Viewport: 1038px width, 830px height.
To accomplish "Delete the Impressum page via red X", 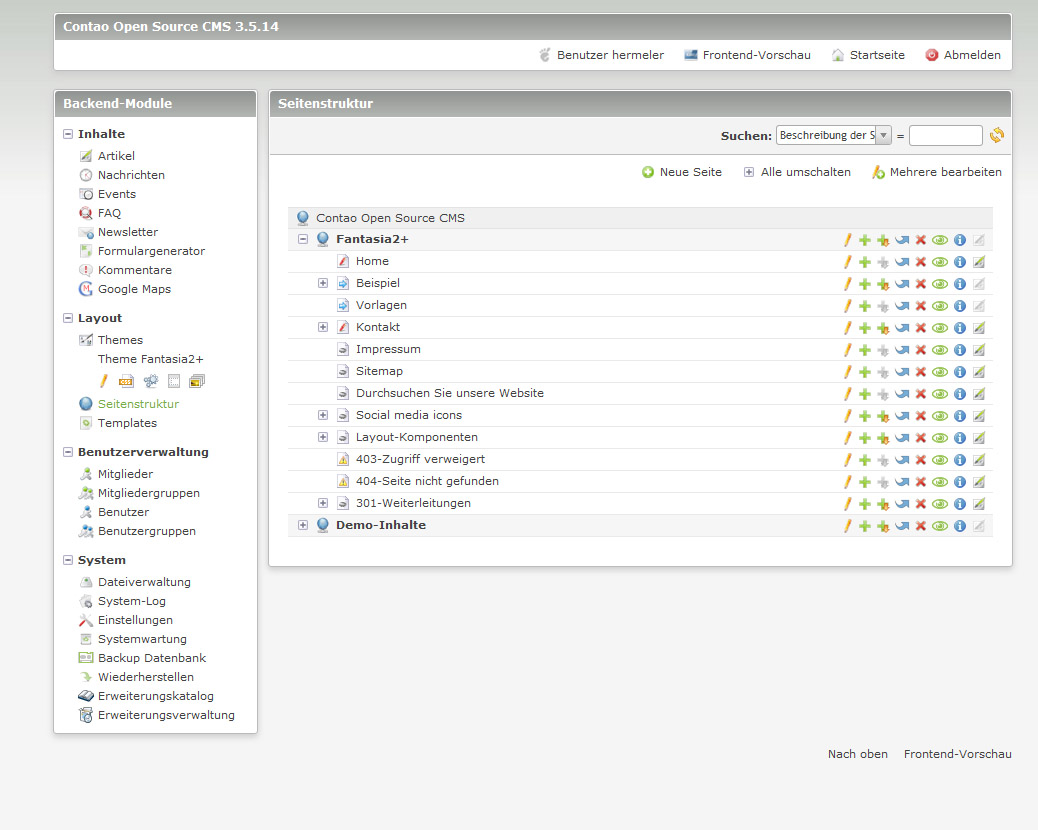I will 921,350.
